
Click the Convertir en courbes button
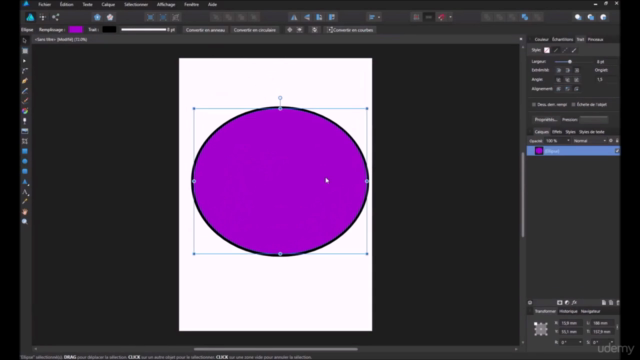pos(350,30)
